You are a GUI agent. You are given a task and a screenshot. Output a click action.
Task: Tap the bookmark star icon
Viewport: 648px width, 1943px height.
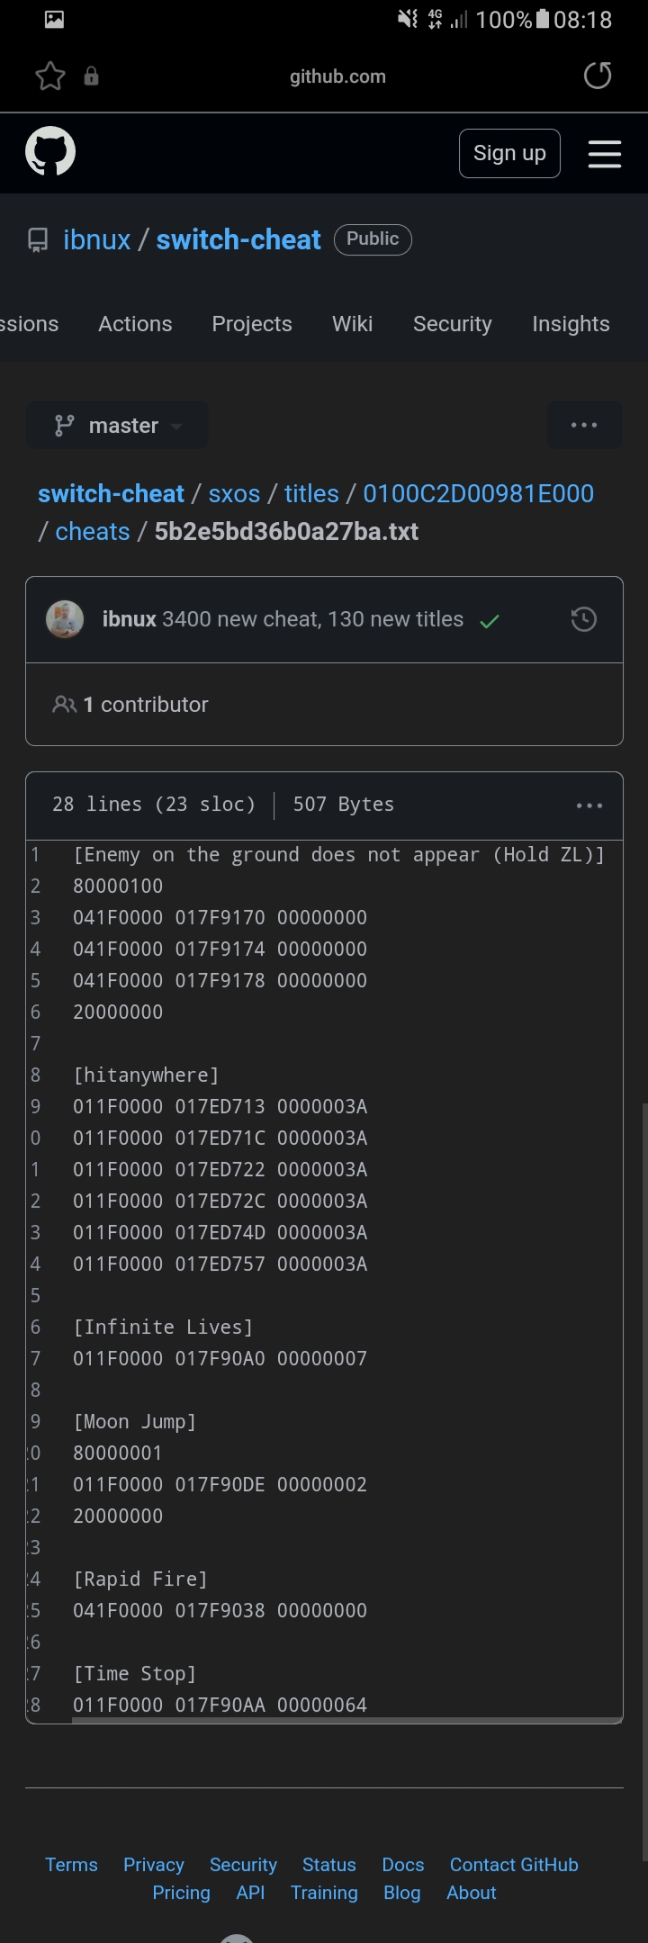click(x=50, y=76)
